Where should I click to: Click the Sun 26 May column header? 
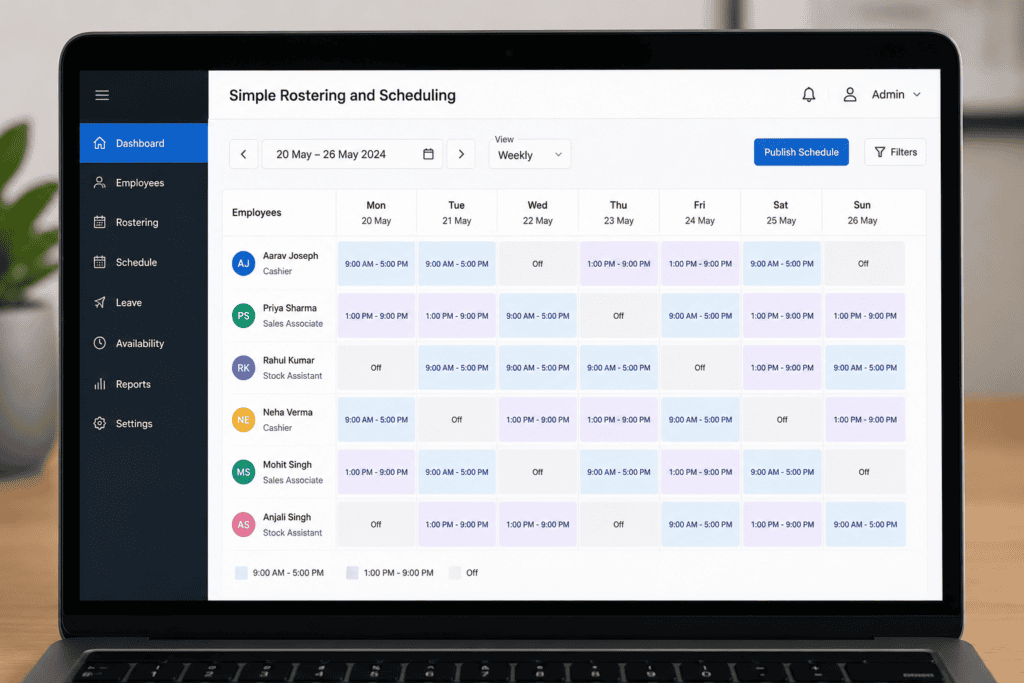click(x=862, y=213)
